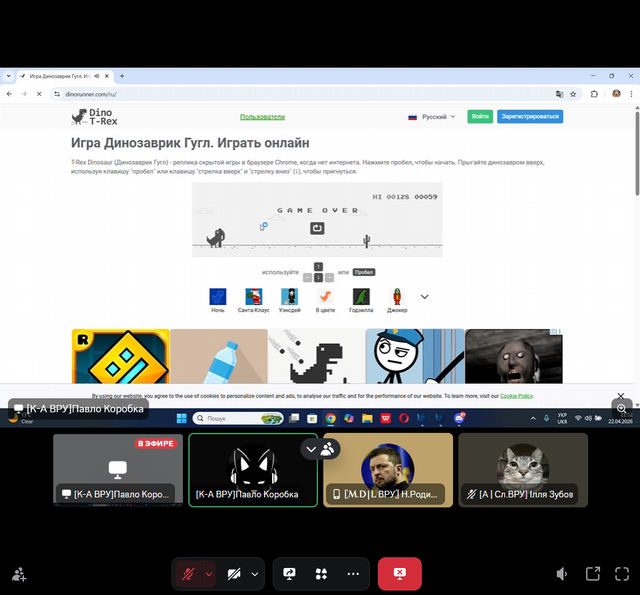Choose the Джокер dino skin

pyautogui.click(x=397, y=300)
